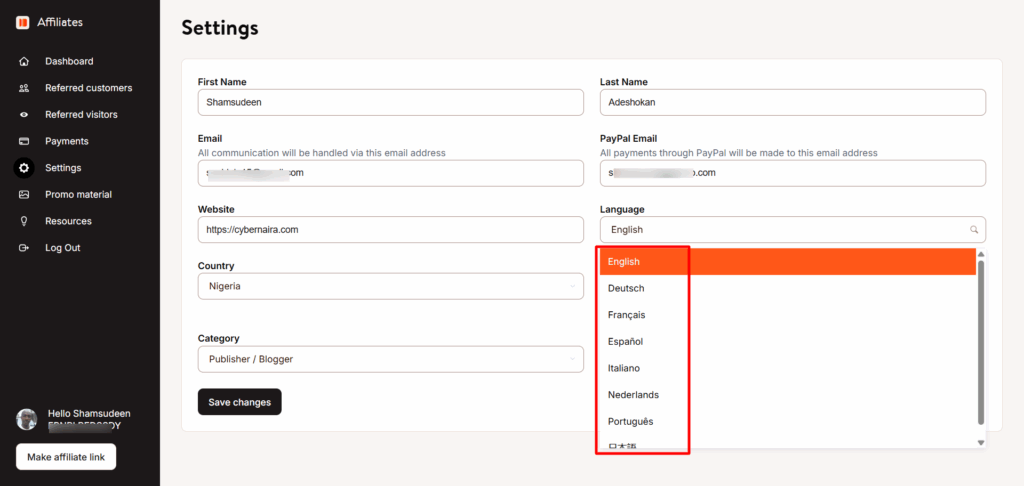This screenshot has height=486, width=1024.
Task: Open Promo material page
Action: pyautogui.click(x=80, y=195)
